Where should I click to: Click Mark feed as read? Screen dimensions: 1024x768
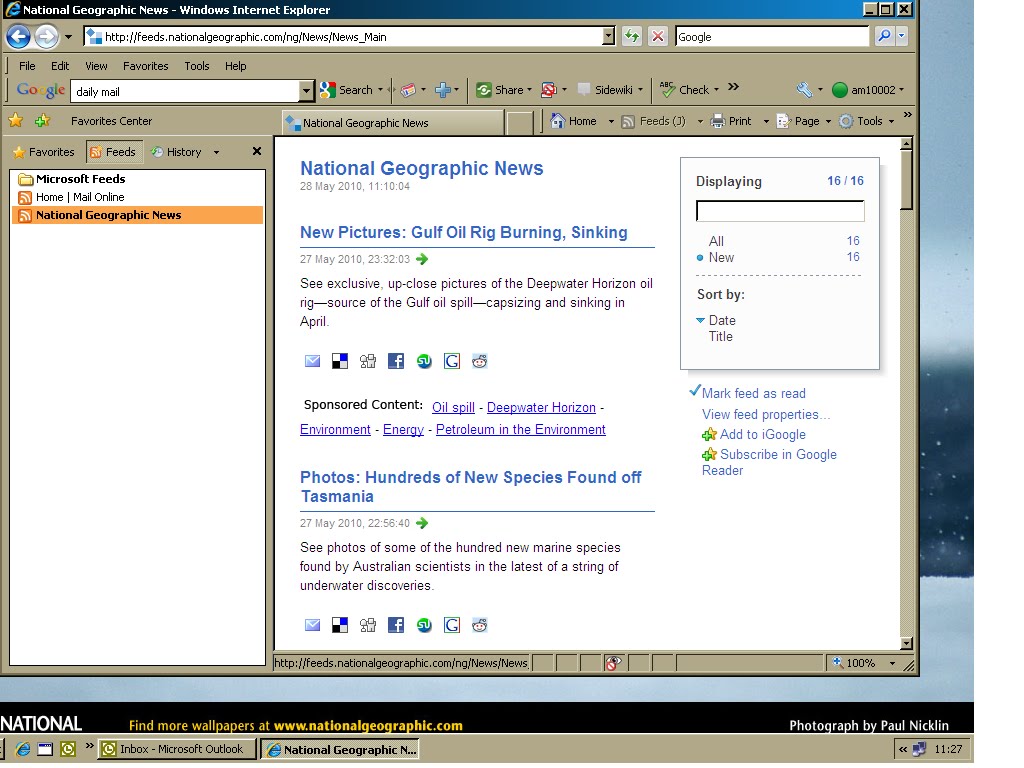point(754,393)
